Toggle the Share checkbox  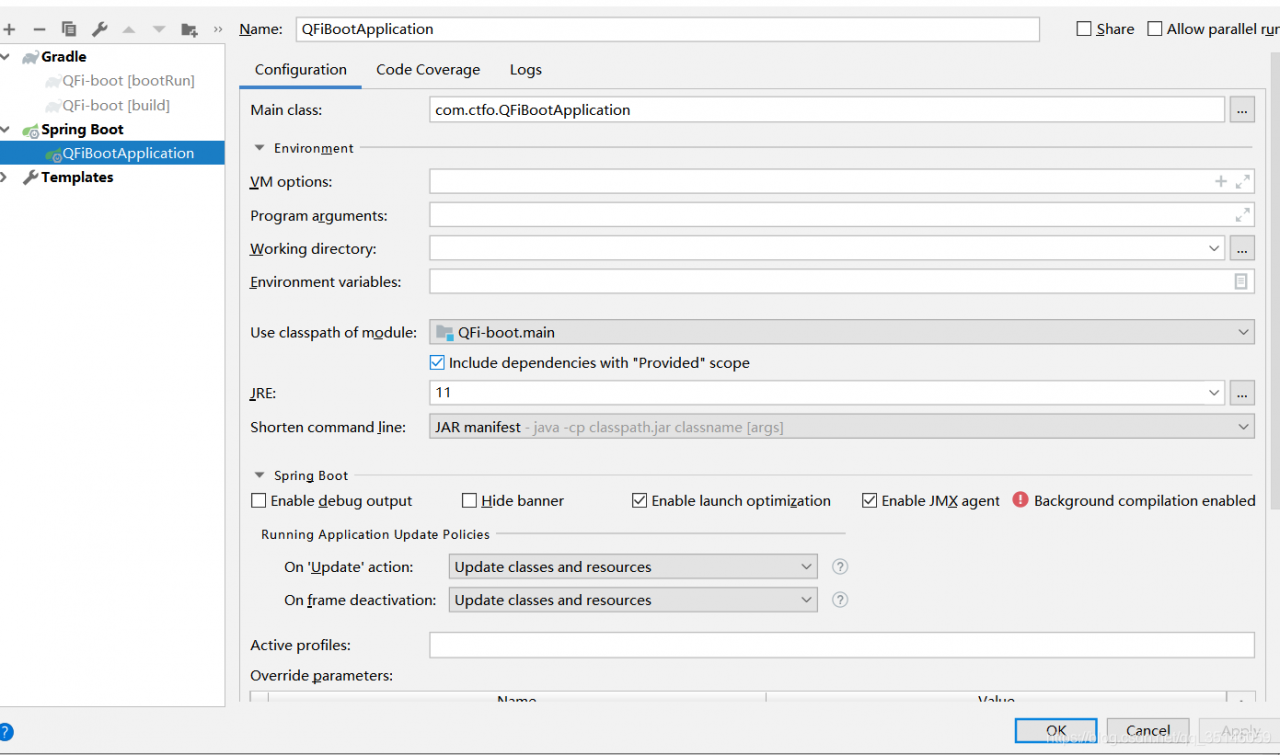(x=1084, y=29)
